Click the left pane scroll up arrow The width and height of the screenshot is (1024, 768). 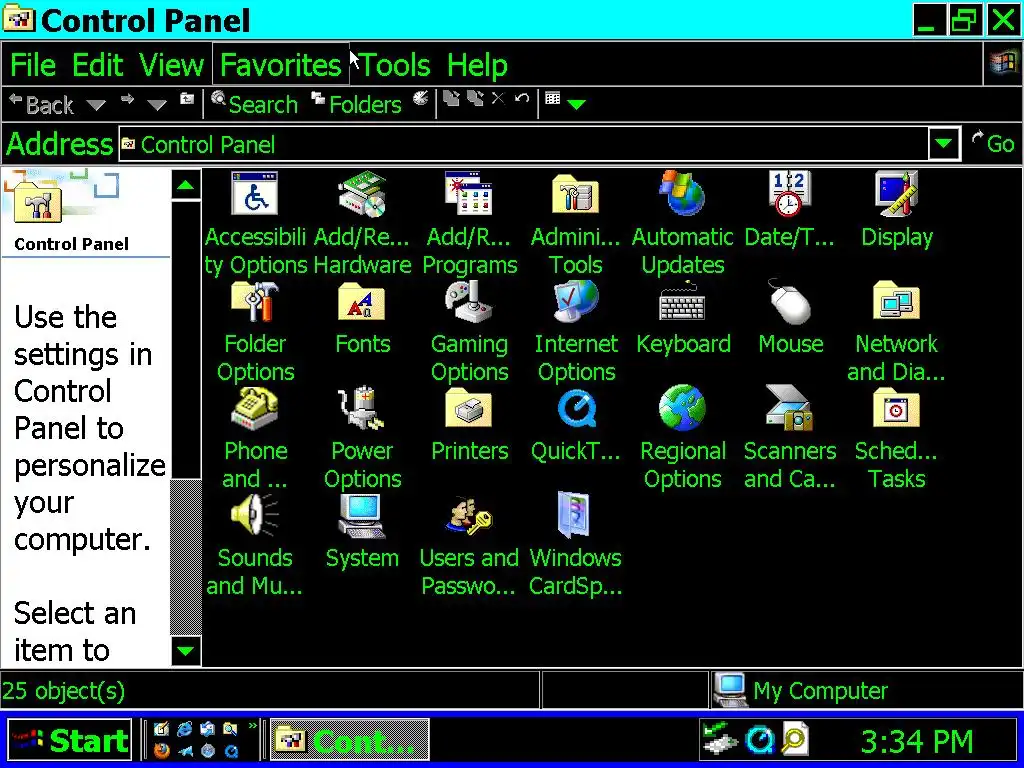pos(186,185)
